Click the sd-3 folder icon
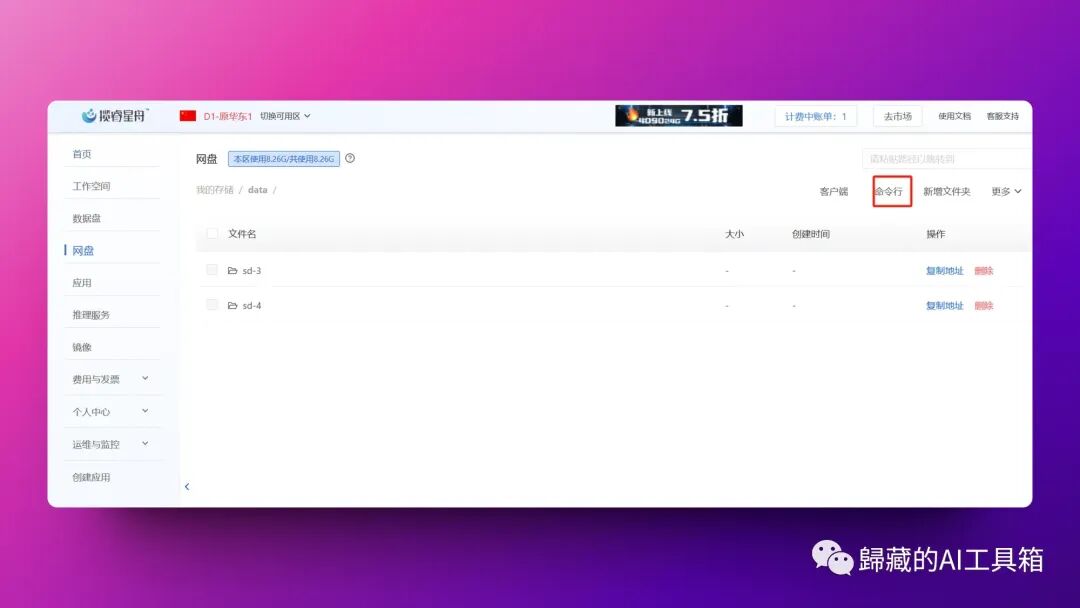The height and width of the screenshot is (608, 1080). tap(232, 271)
